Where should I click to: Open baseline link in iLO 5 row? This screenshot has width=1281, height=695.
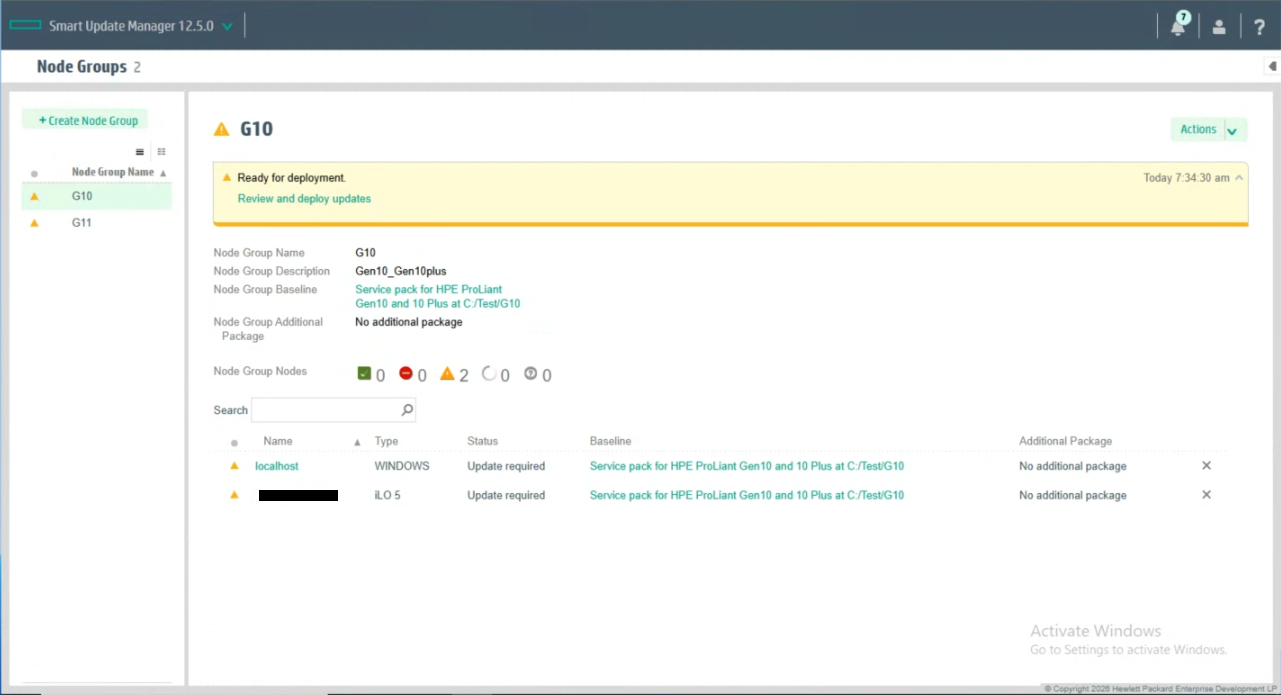point(747,495)
